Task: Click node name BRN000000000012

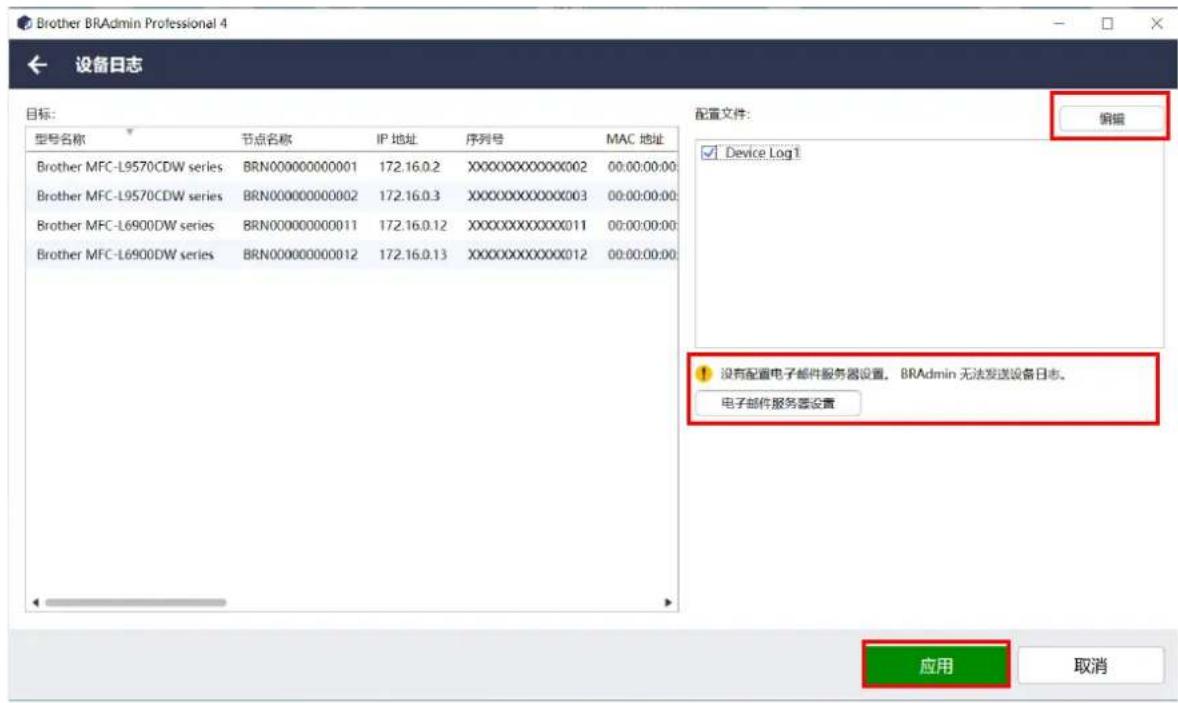Action: pos(300,255)
